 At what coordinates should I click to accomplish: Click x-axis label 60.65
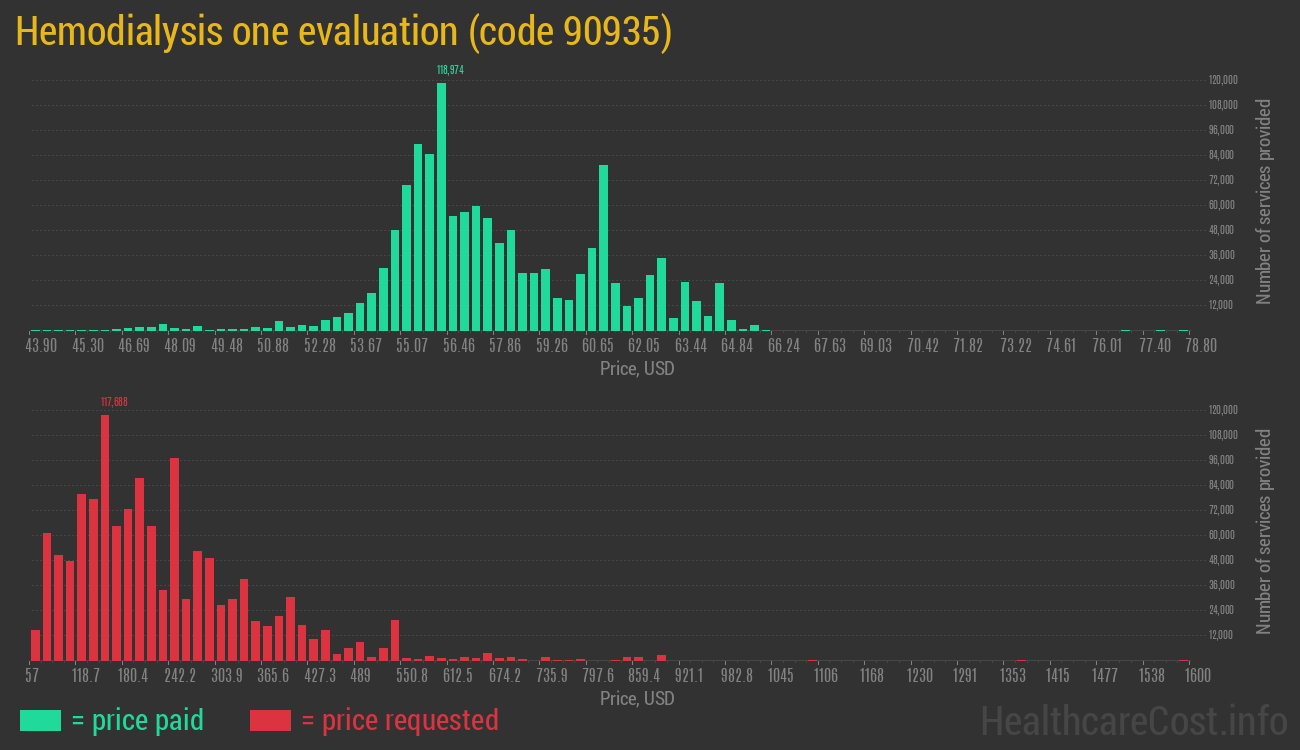pyautogui.click(x=598, y=346)
